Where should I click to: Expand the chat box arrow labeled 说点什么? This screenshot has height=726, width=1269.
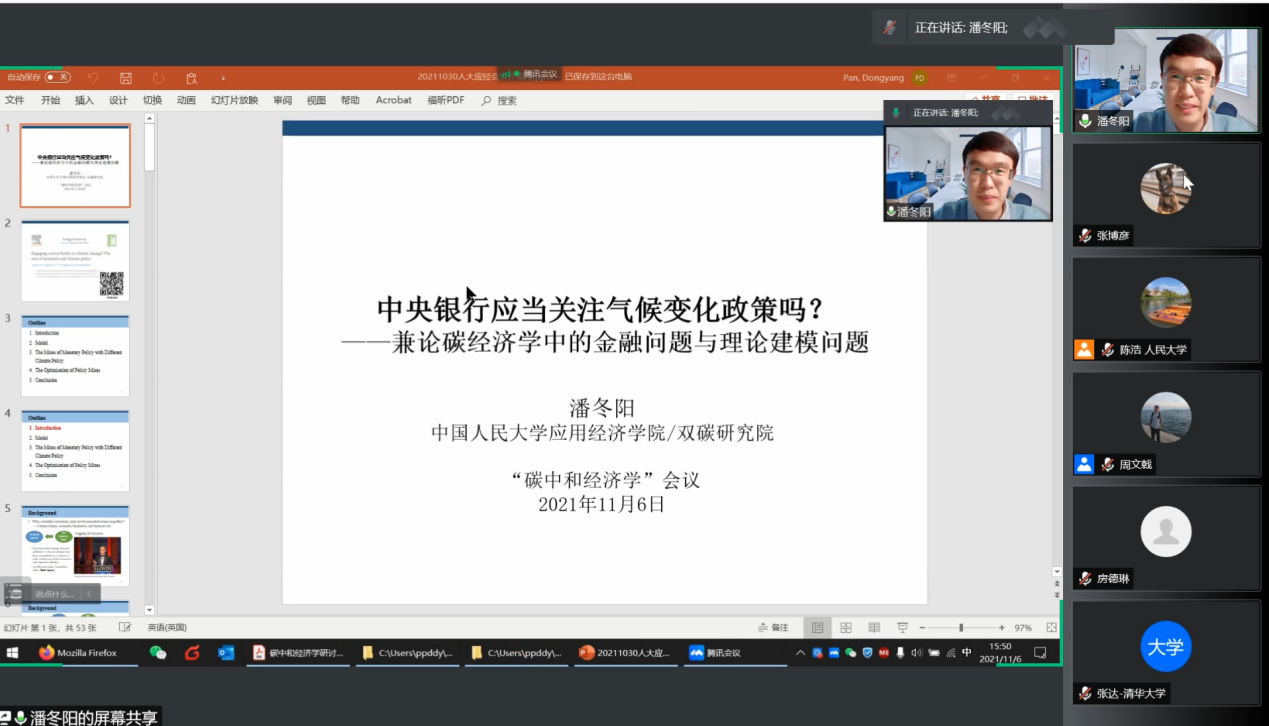tap(87, 594)
